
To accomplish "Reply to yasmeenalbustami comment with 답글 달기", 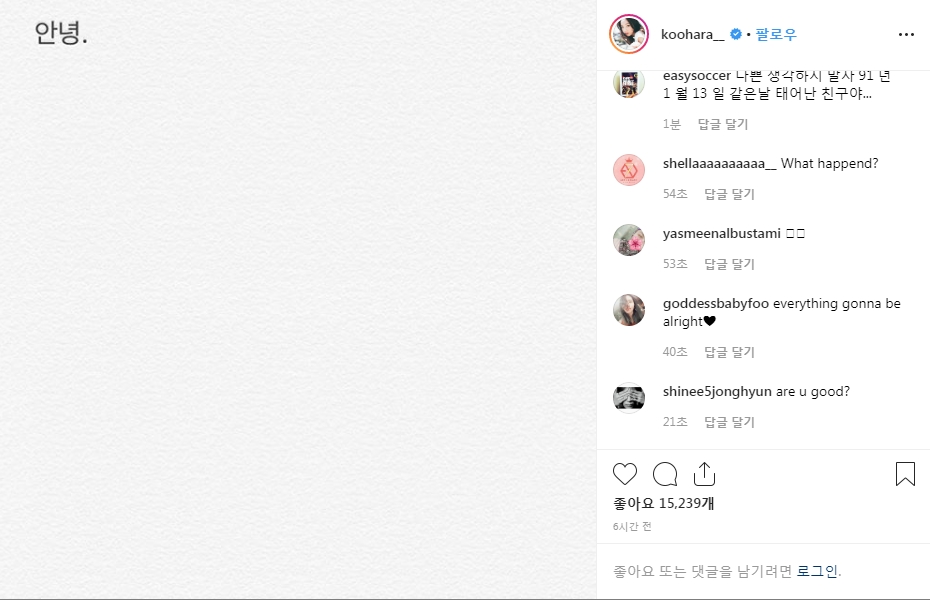I will [x=729, y=264].
